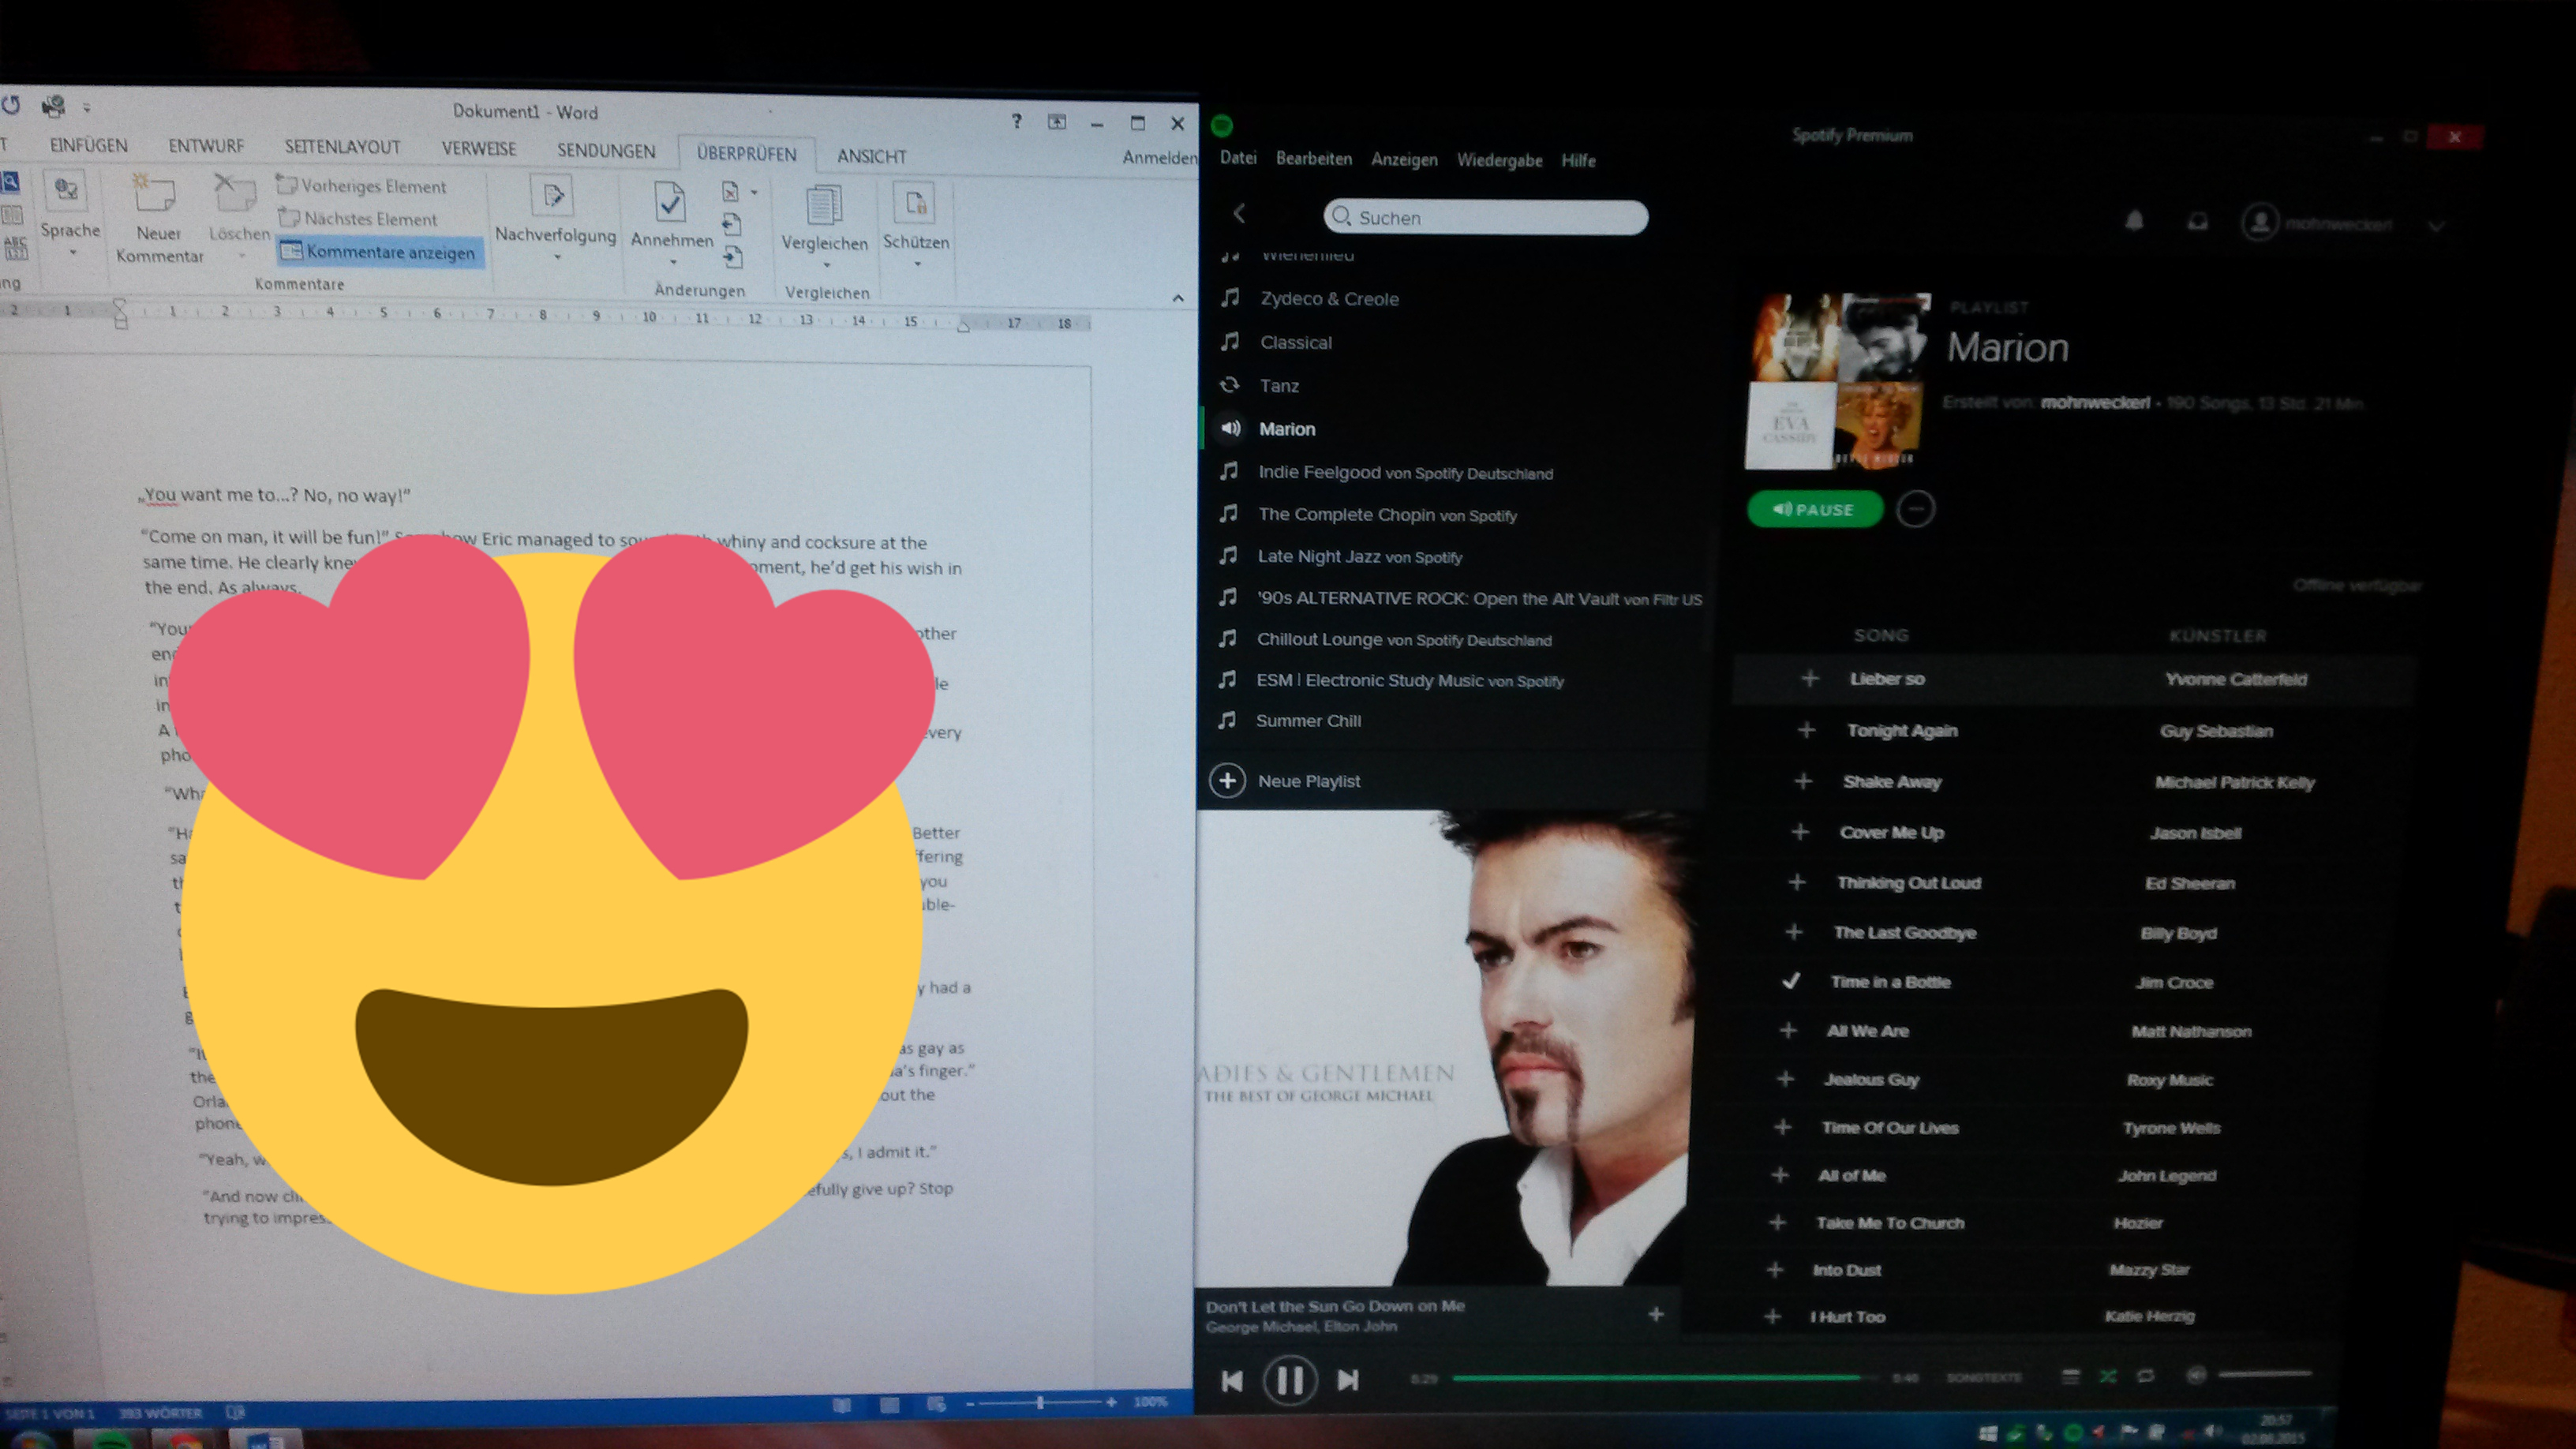Open the ANSICHT ribbon tab
This screenshot has height=1449, width=2576.
(871, 157)
